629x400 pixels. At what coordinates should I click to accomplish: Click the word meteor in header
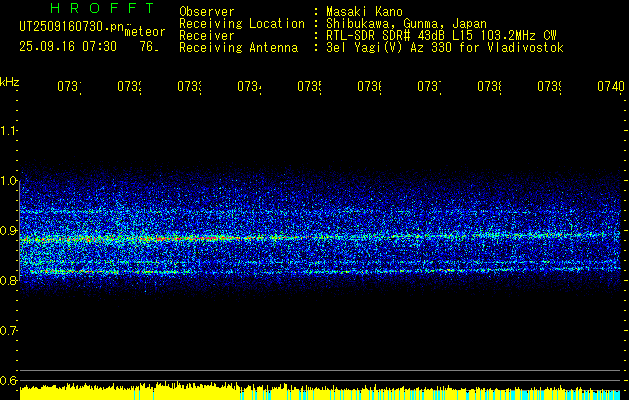145,32
